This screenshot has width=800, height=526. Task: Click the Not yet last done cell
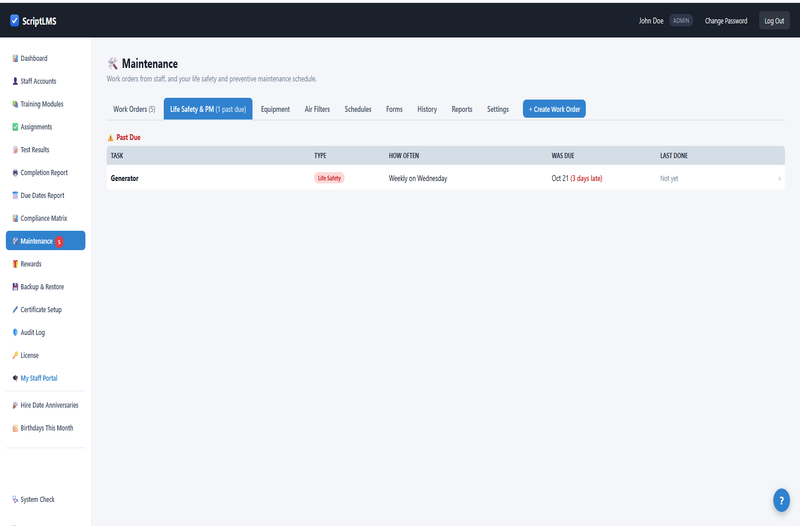click(x=669, y=179)
